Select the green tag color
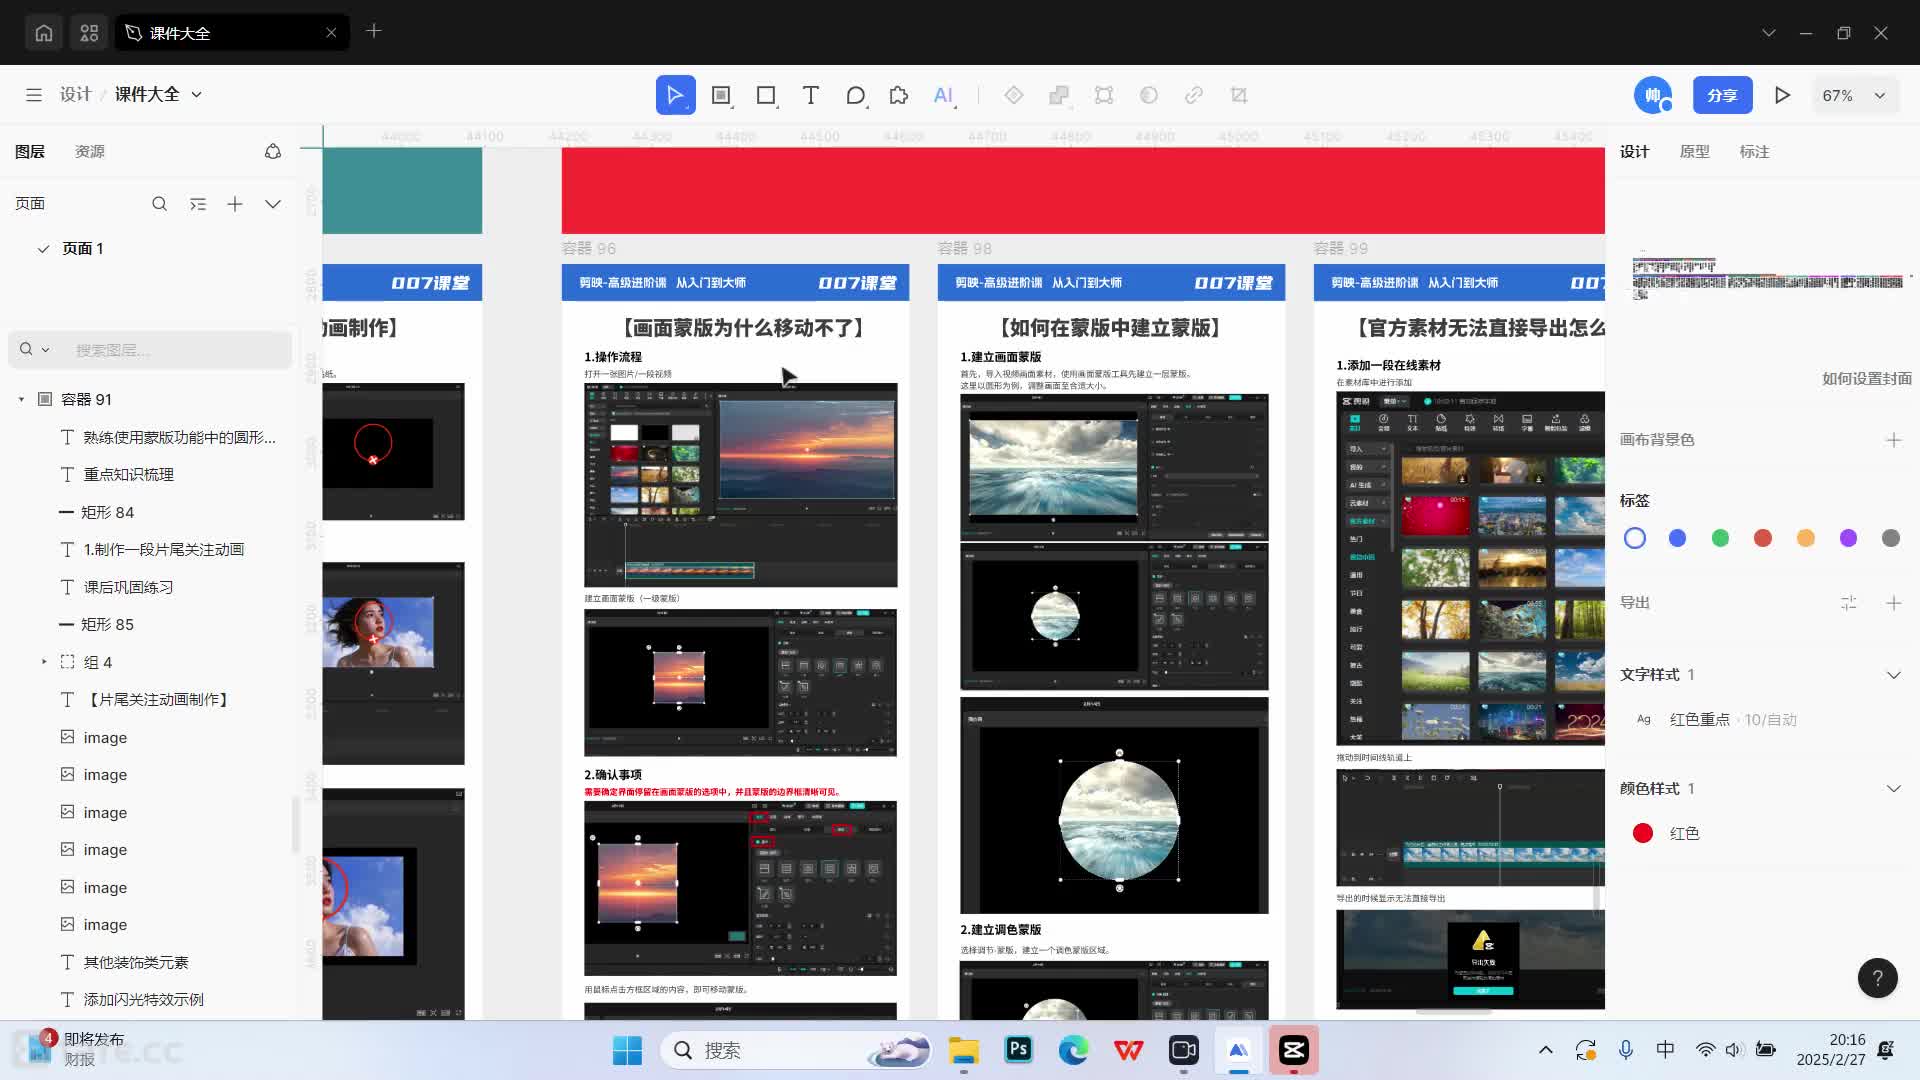1920x1080 pixels. [1720, 539]
